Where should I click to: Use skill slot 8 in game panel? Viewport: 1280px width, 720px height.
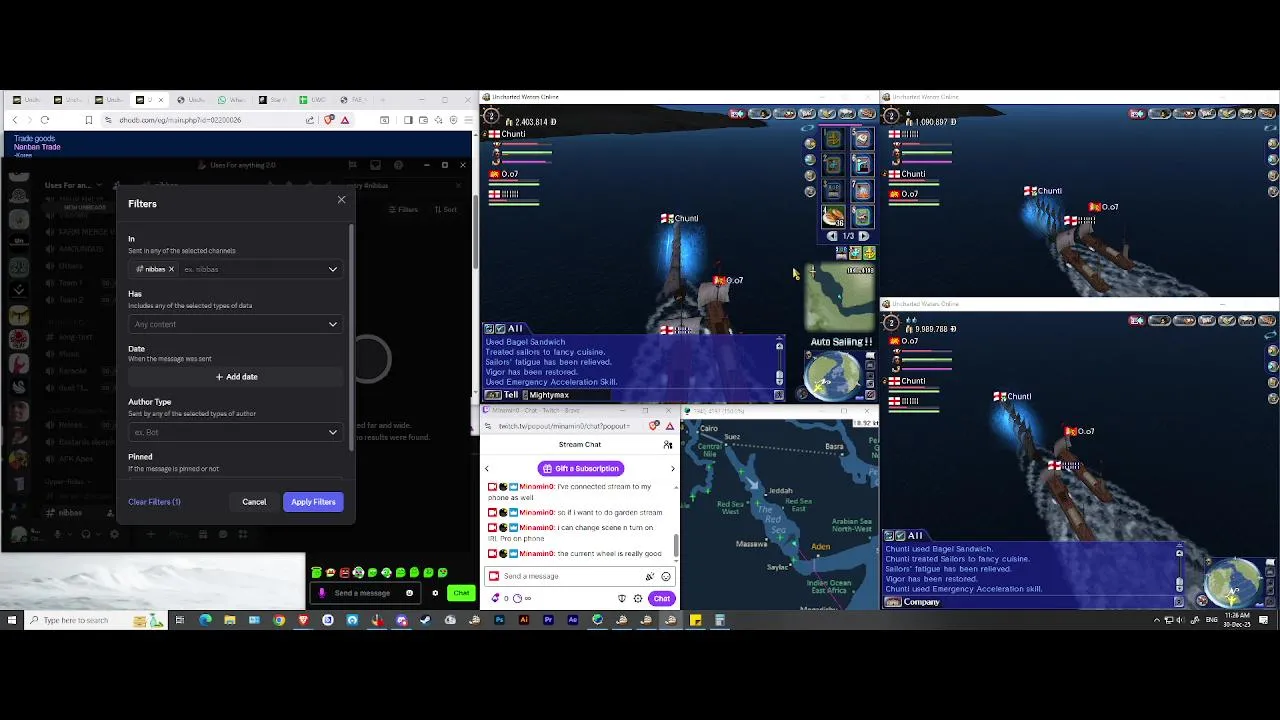click(x=862, y=215)
